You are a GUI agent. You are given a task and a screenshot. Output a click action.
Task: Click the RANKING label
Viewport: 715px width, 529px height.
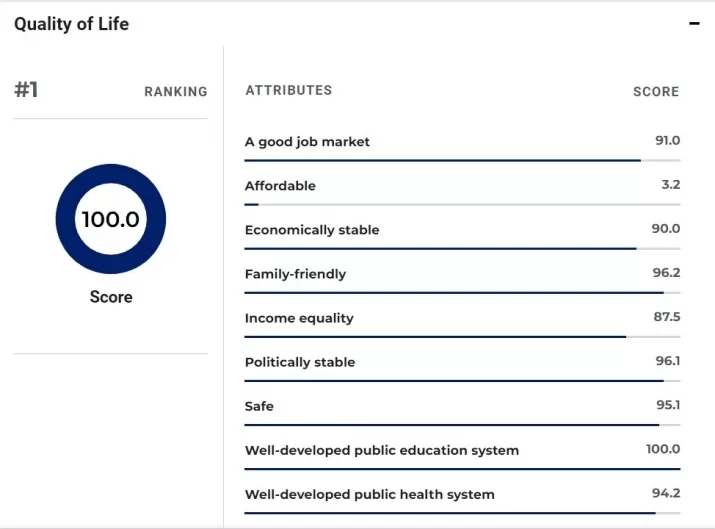point(176,91)
